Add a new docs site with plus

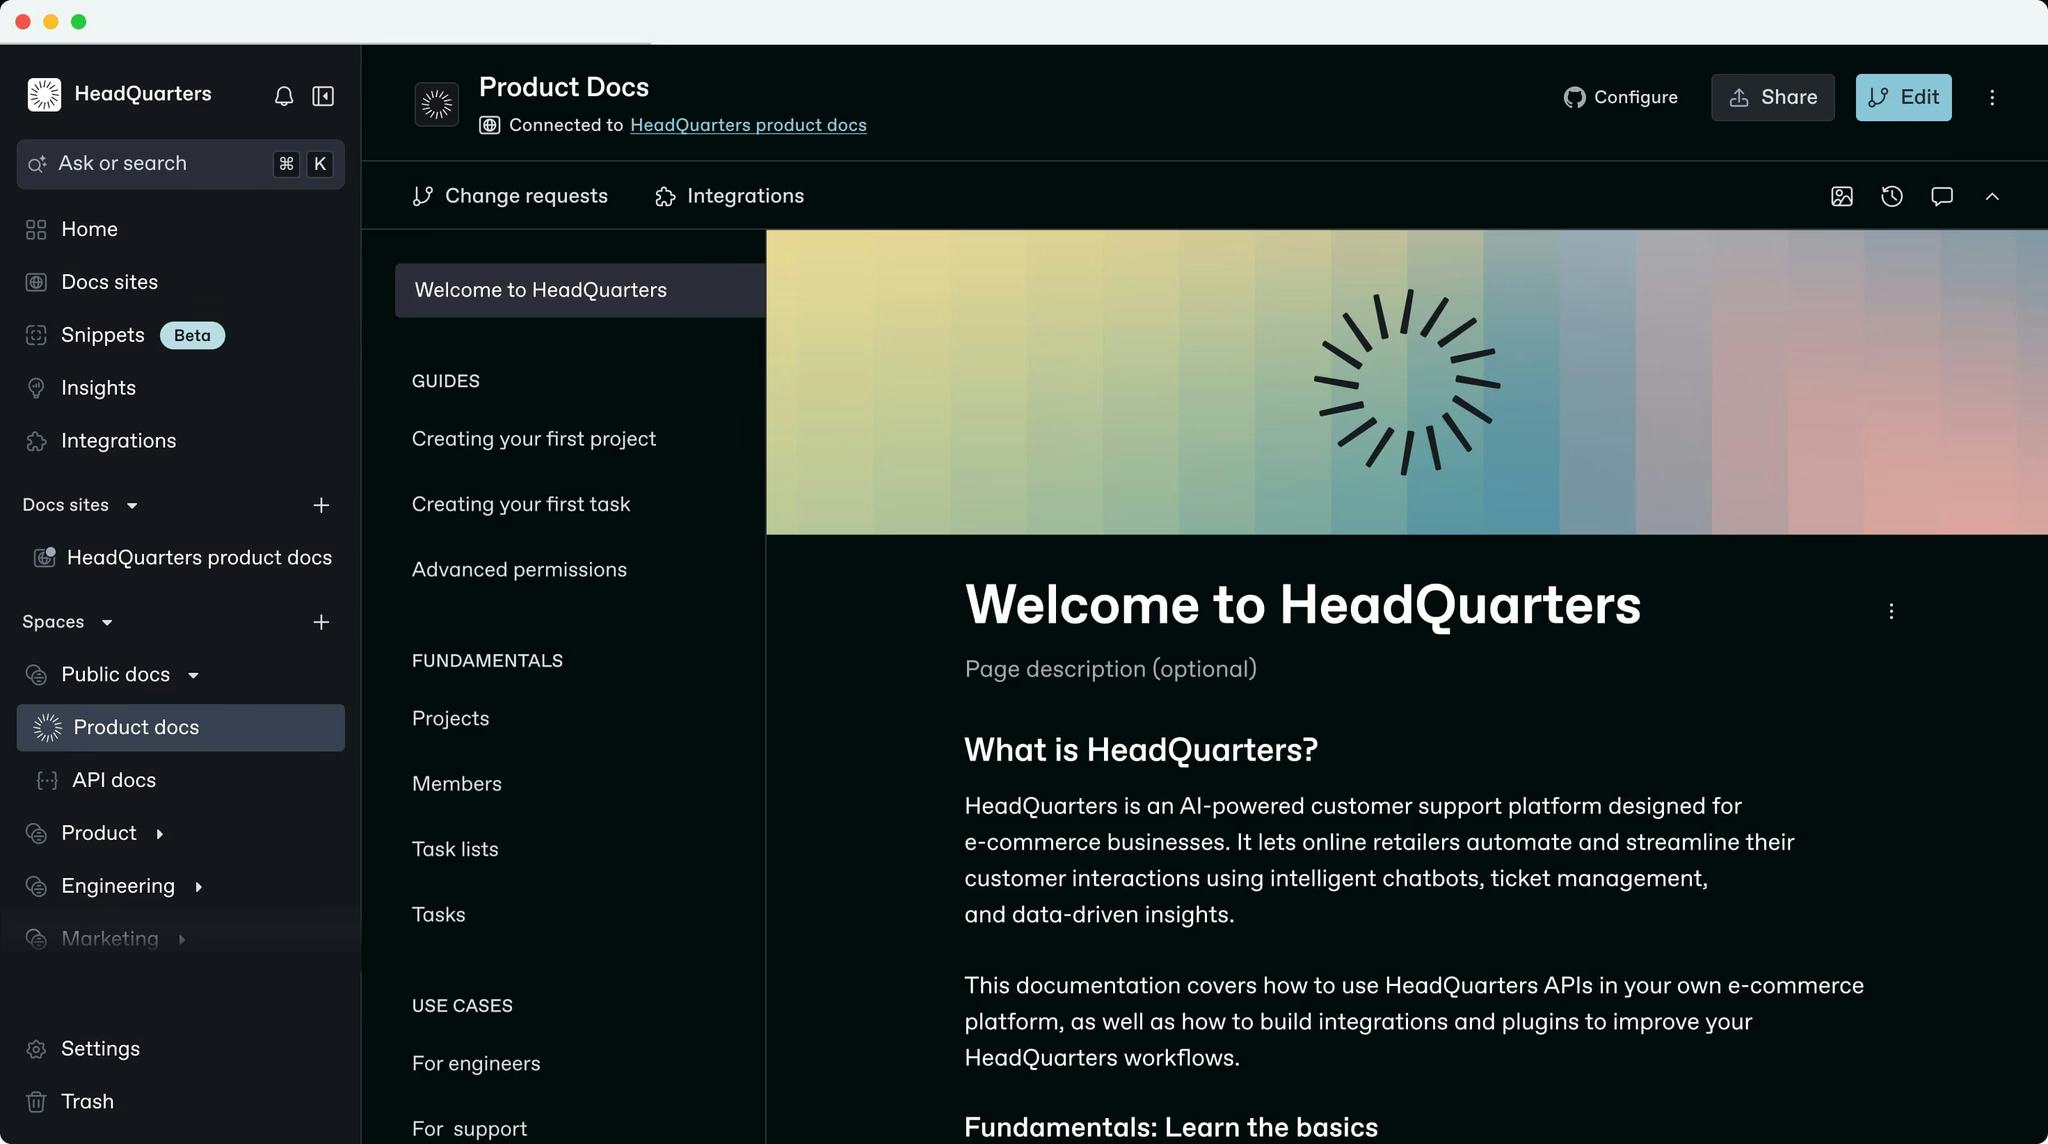pyautogui.click(x=321, y=505)
